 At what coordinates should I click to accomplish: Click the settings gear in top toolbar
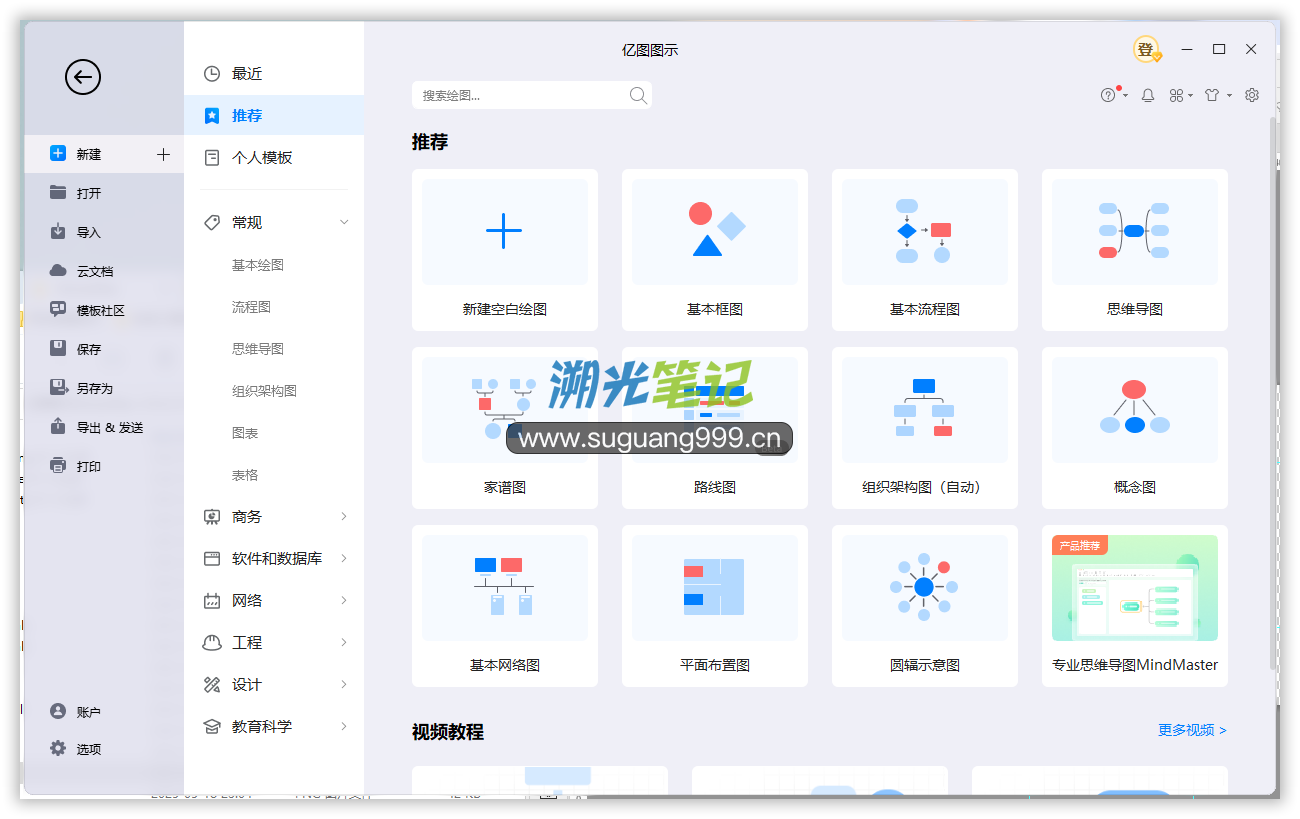1252,95
